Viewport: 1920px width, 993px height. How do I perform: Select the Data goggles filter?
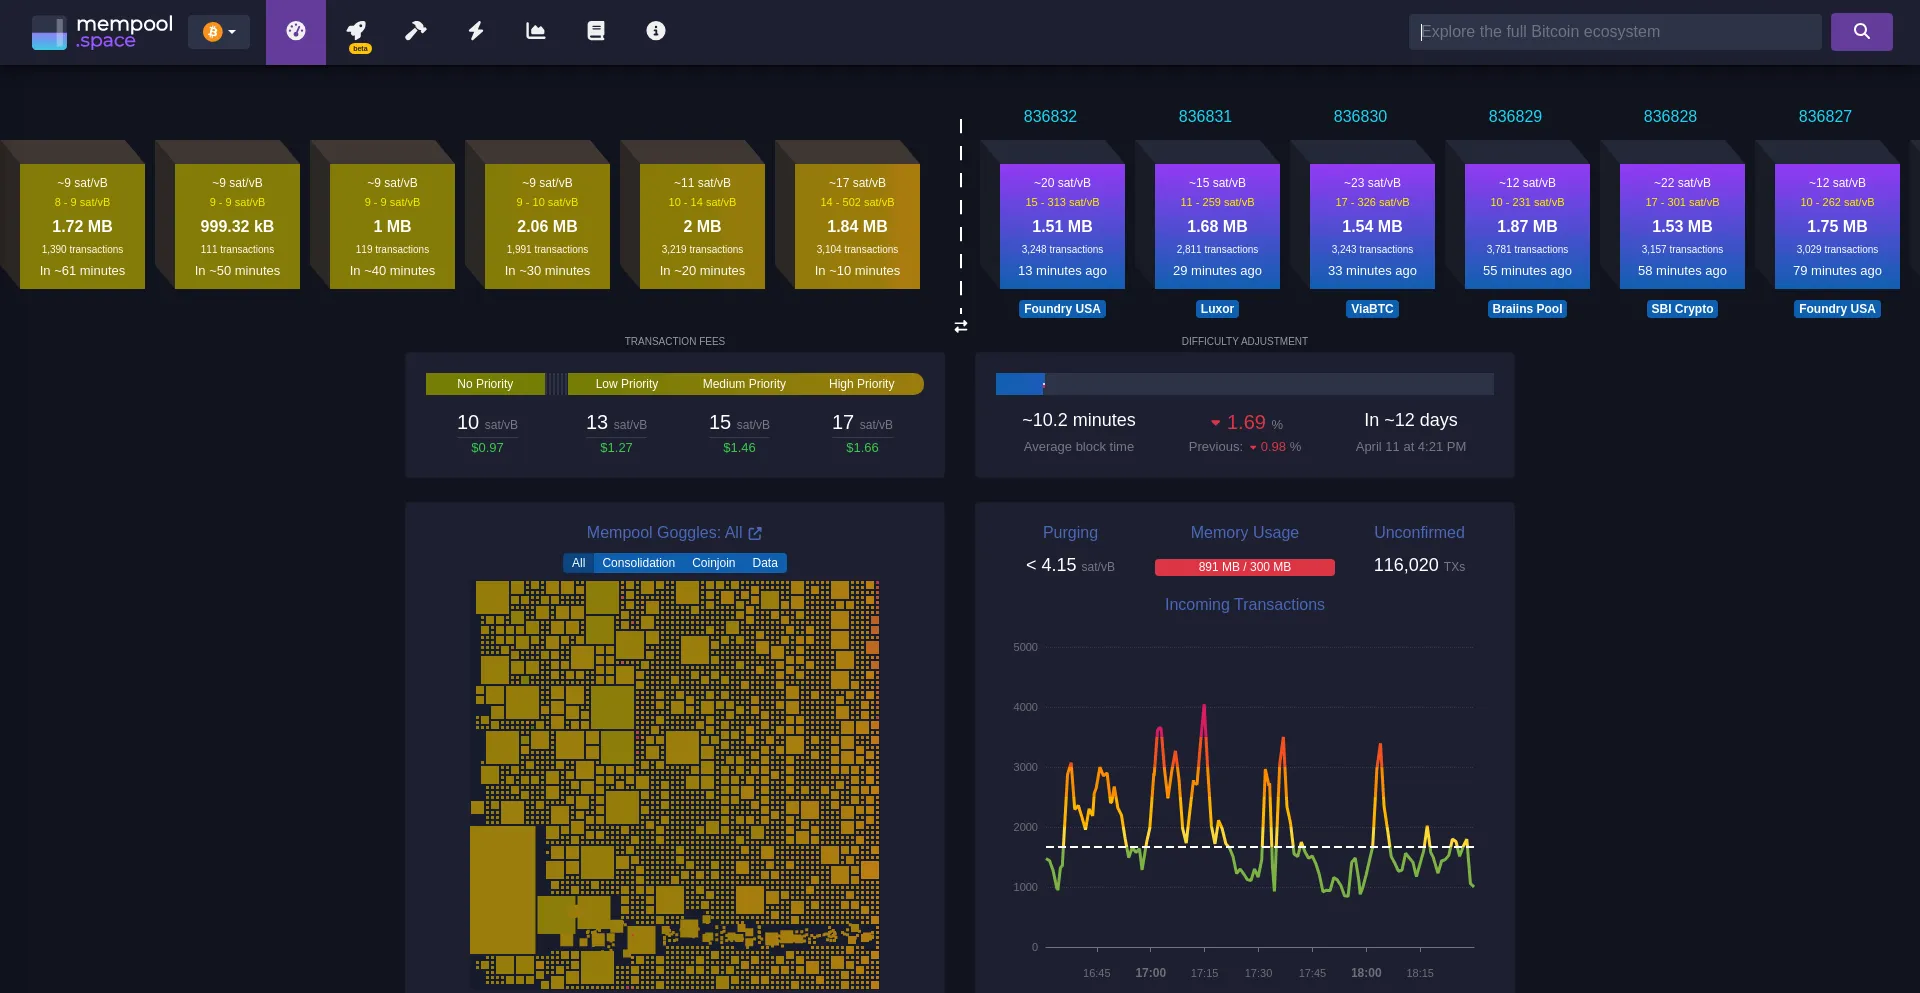[x=765, y=563]
